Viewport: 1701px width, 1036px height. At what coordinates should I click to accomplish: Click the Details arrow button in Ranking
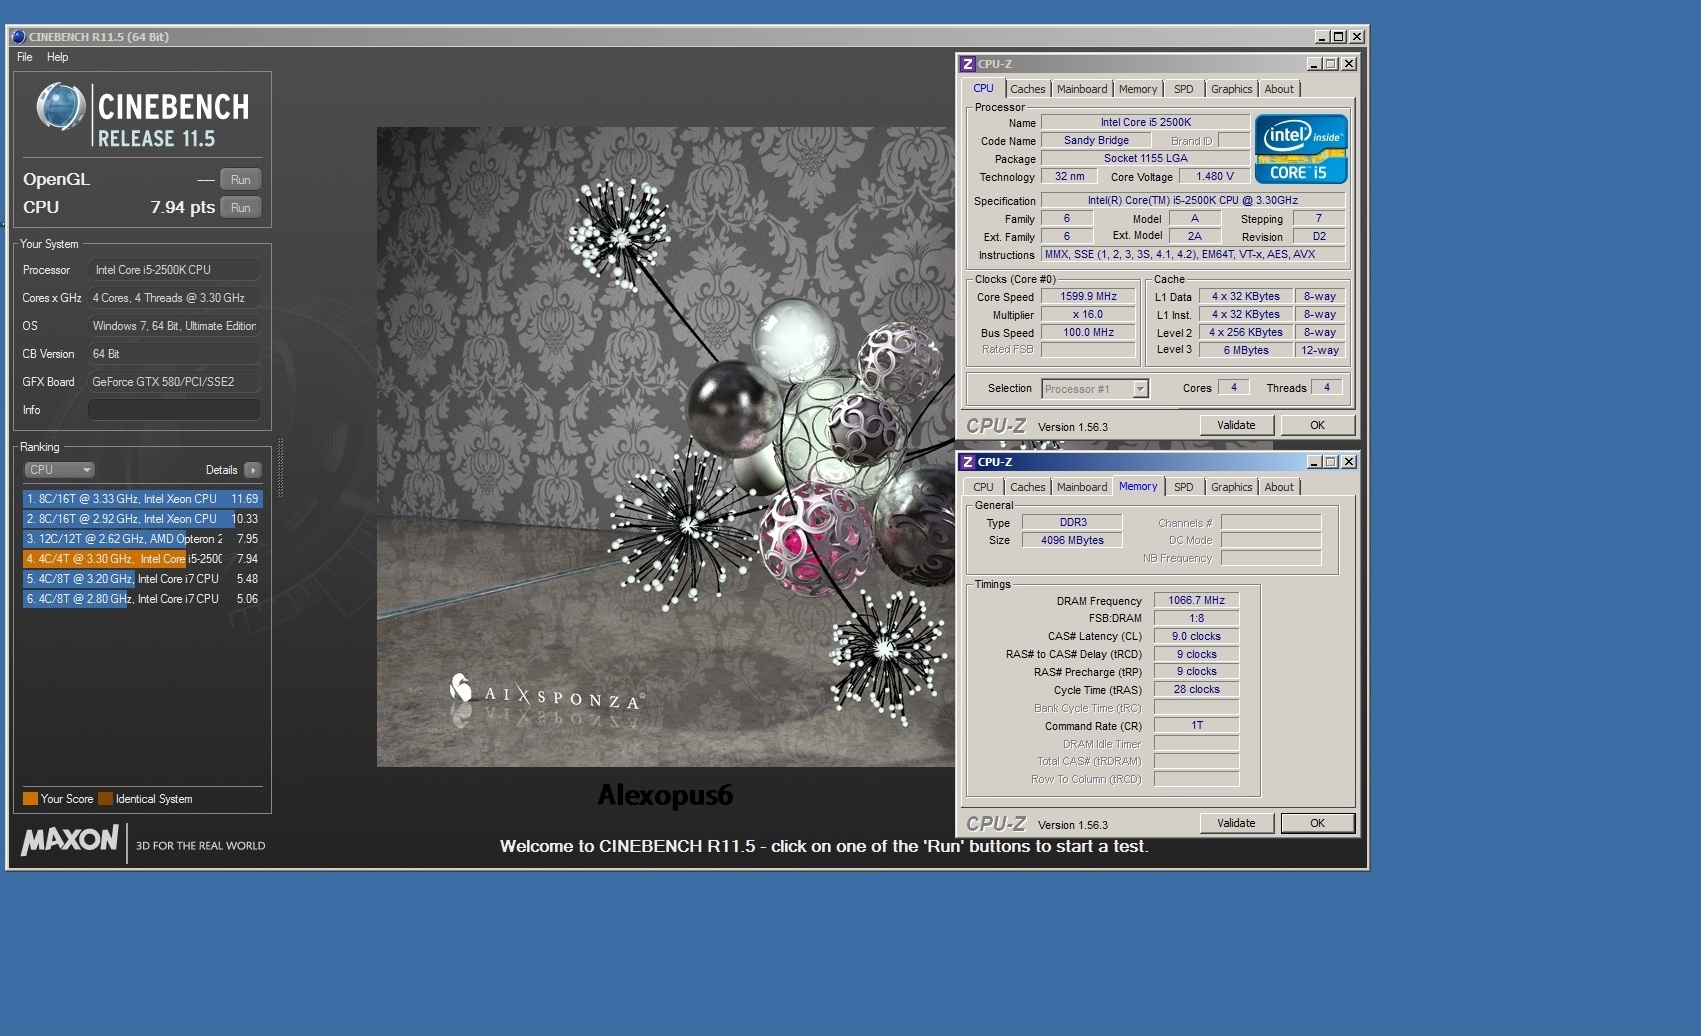[252, 470]
